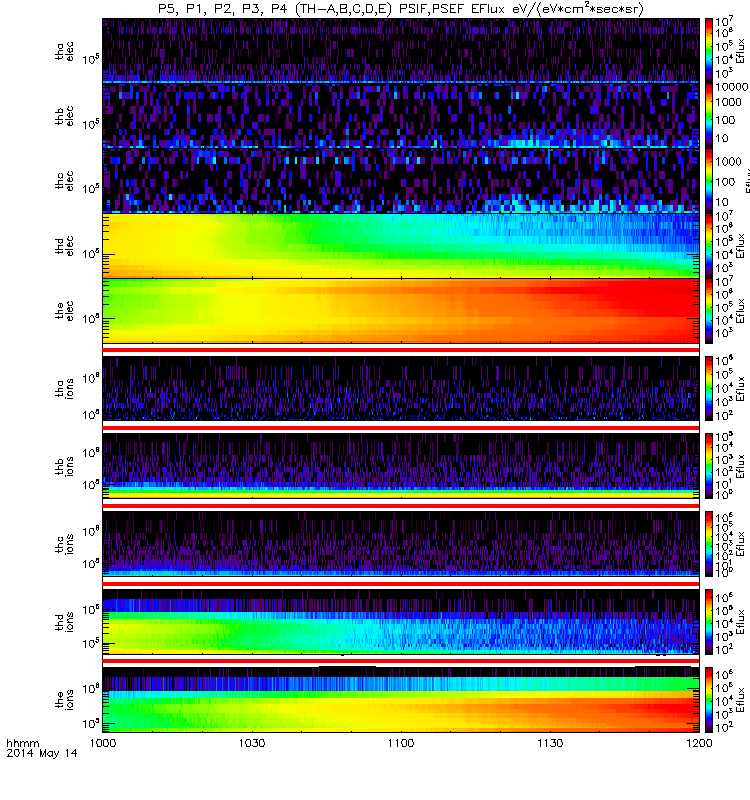Click the Eflux label beside the ions color bar
Image resolution: width=750 pixels, height=800 pixels.
(x=741, y=699)
